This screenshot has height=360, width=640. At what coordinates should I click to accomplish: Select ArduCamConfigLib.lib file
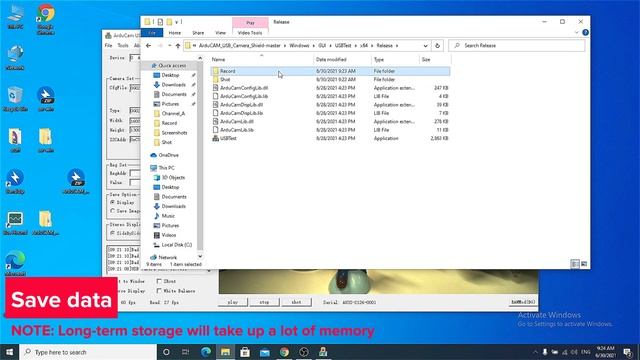(244, 96)
